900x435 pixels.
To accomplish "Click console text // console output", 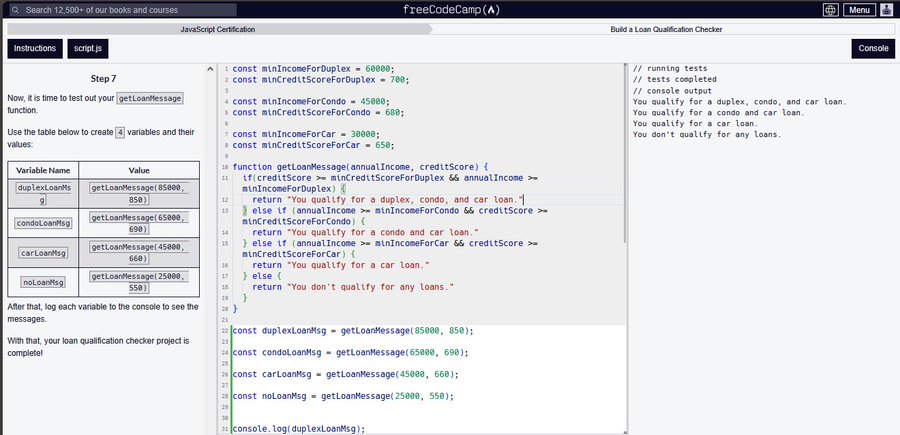I will [672, 91].
